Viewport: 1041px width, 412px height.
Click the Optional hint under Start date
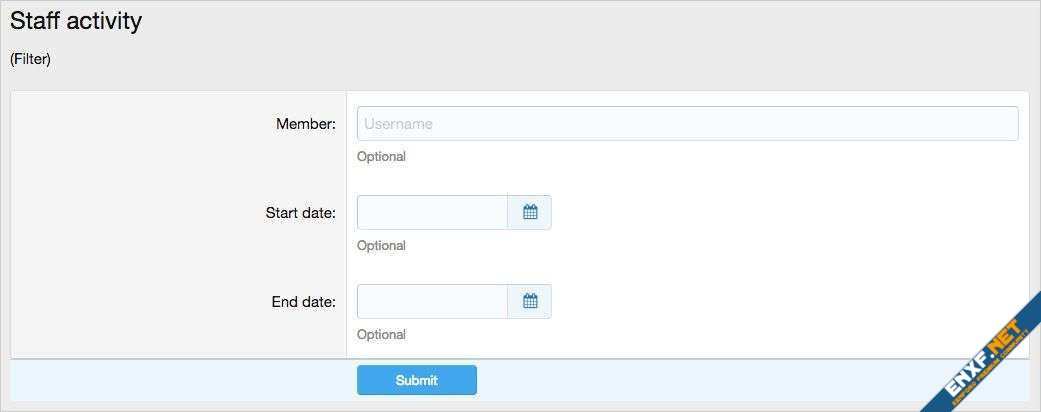tap(381, 245)
